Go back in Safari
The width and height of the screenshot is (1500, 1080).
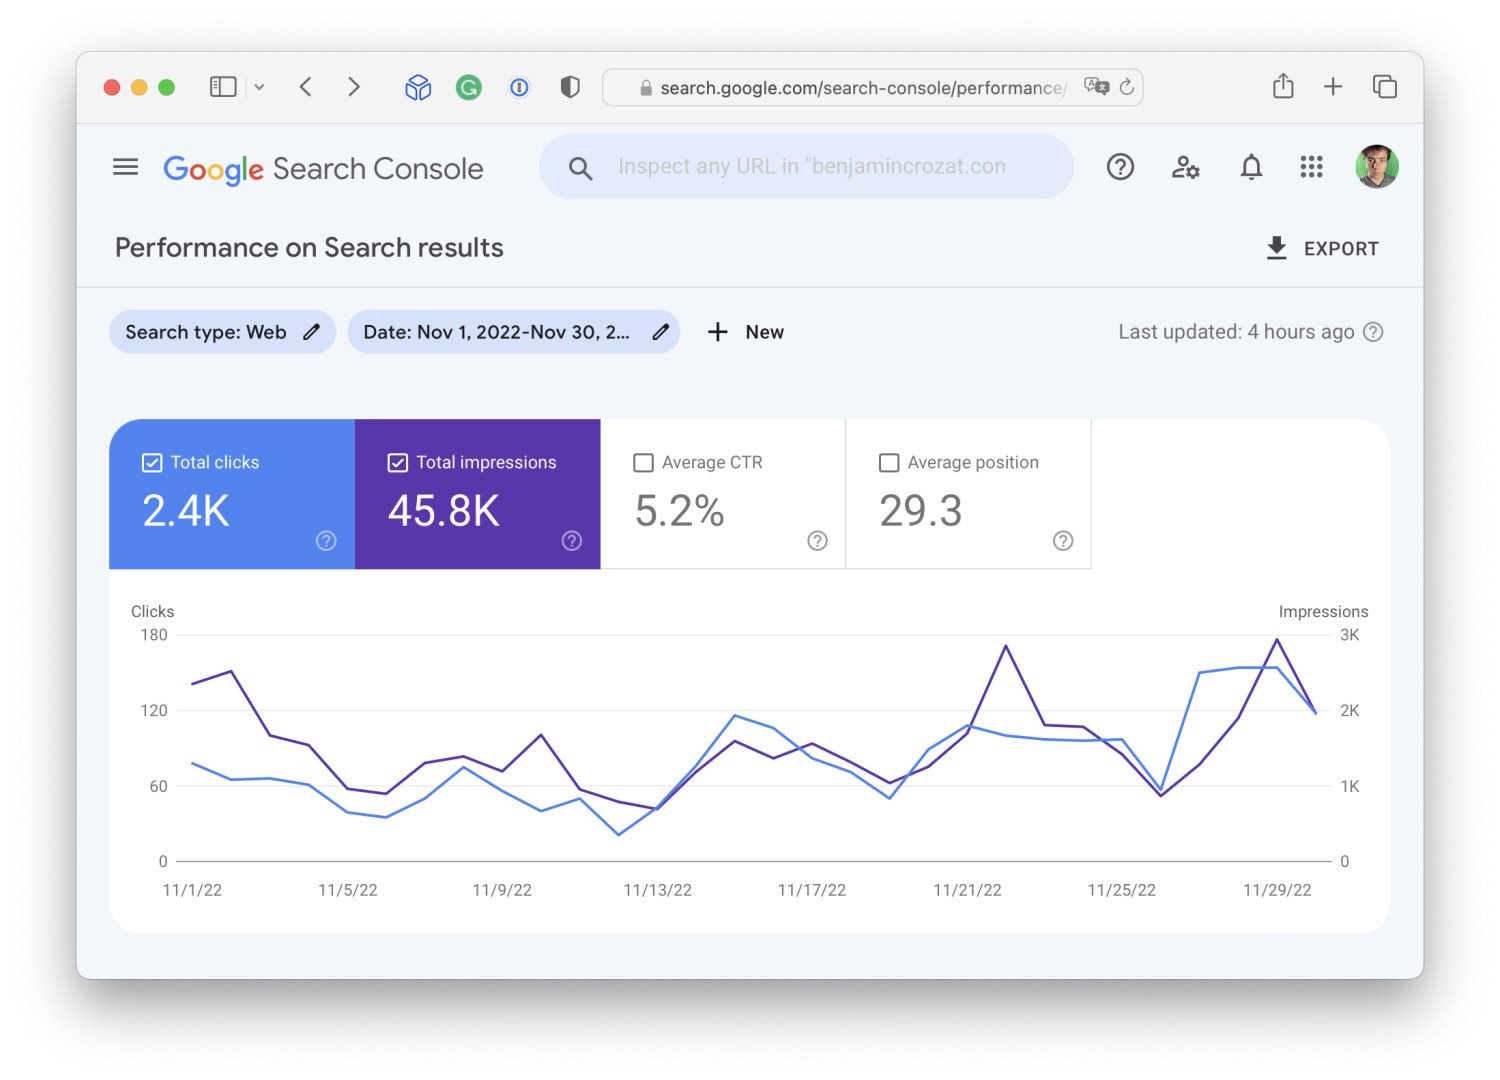(x=306, y=87)
